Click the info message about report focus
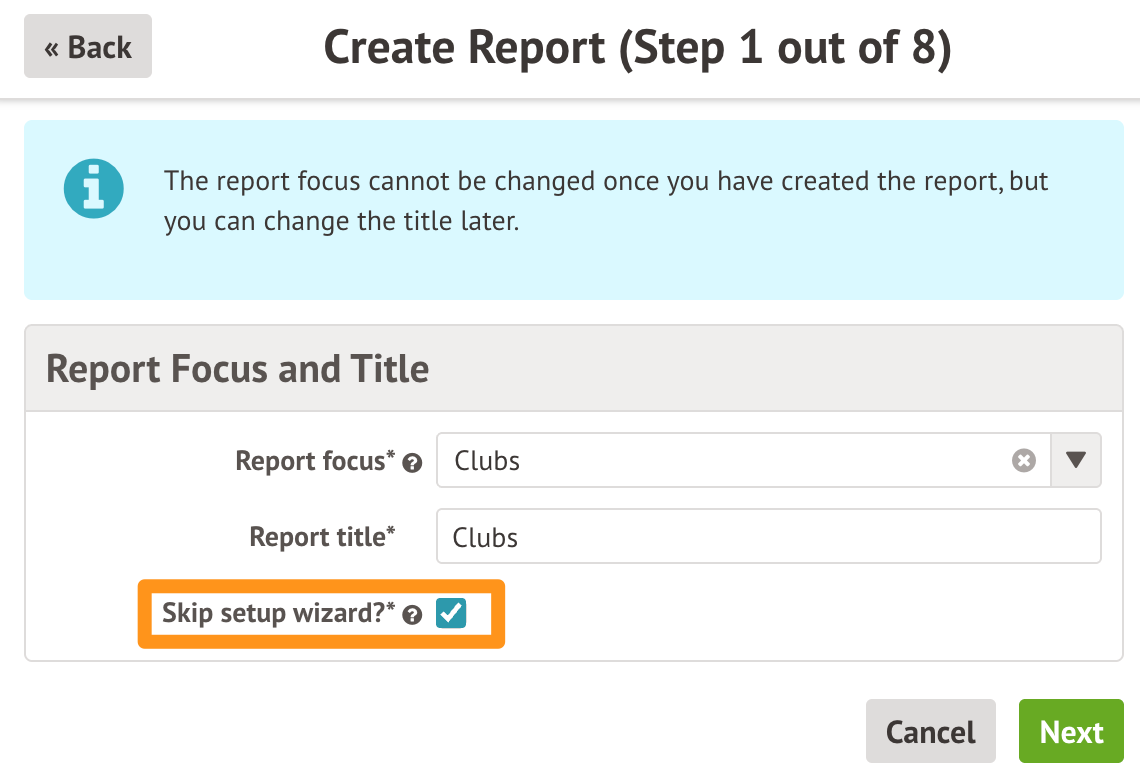 pyautogui.click(x=605, y=201)
